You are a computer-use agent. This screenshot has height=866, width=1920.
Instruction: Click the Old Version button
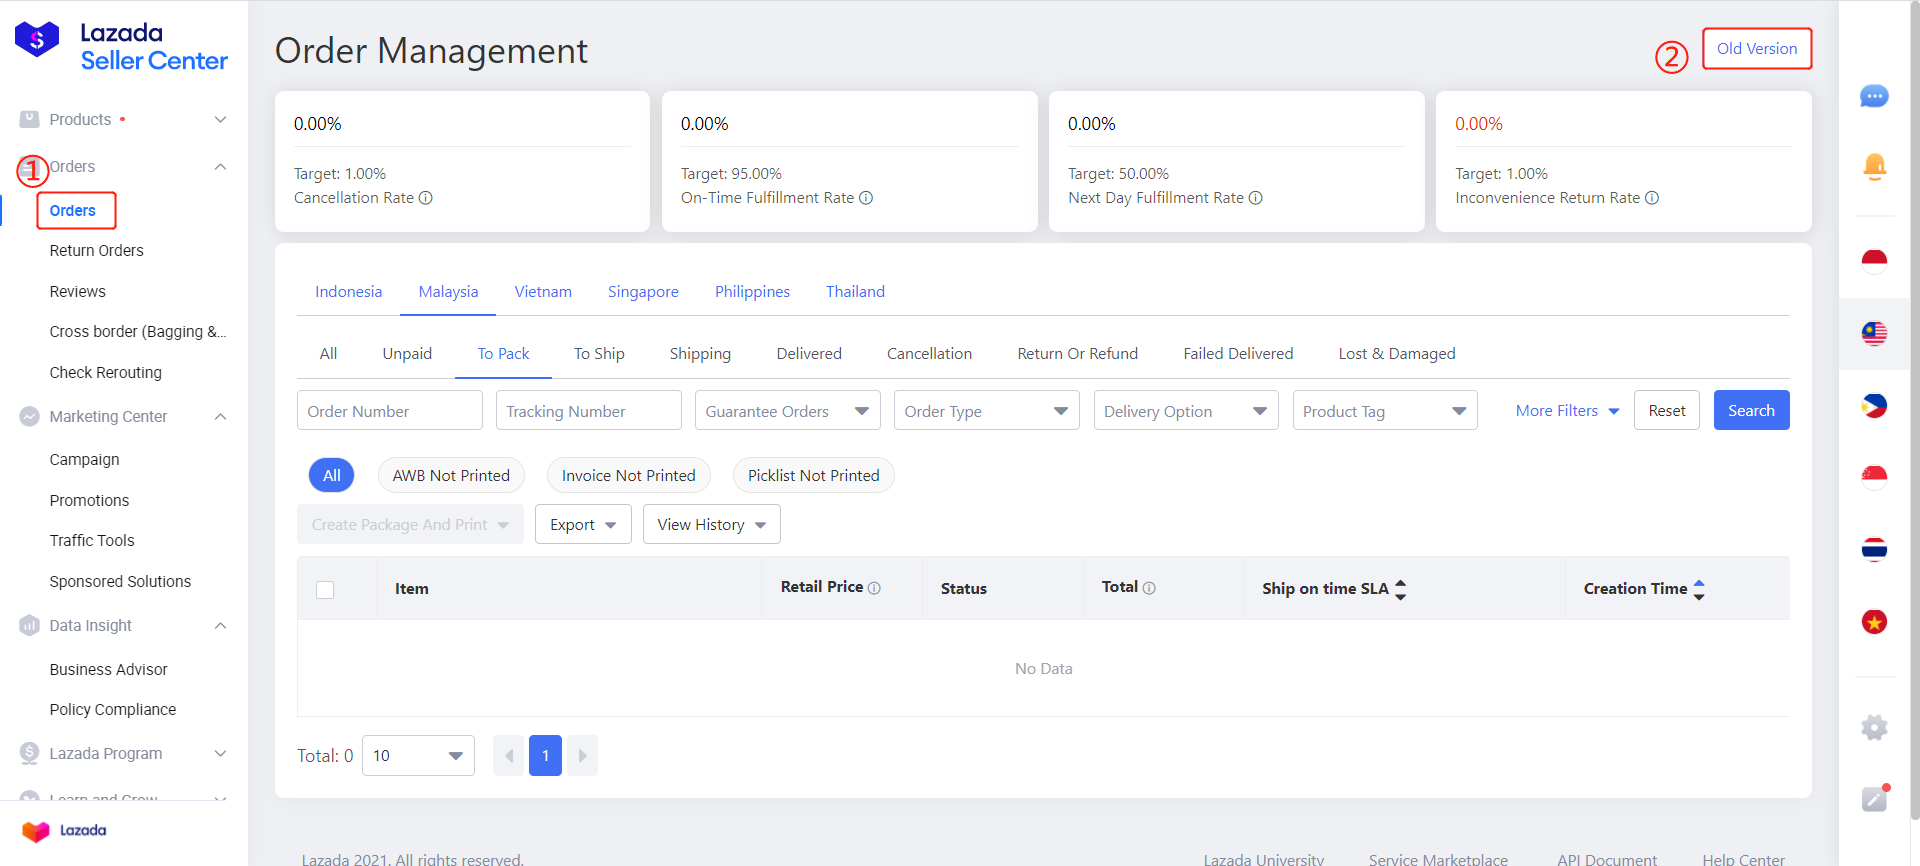click(x=1757, y=48)
